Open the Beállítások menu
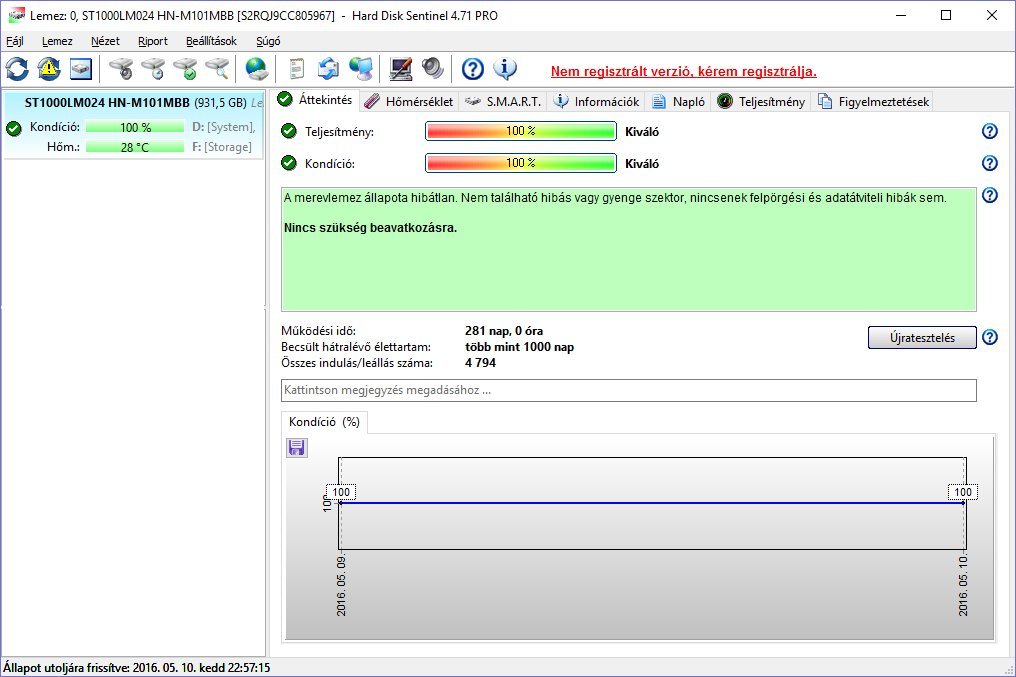 click(211, 41)
